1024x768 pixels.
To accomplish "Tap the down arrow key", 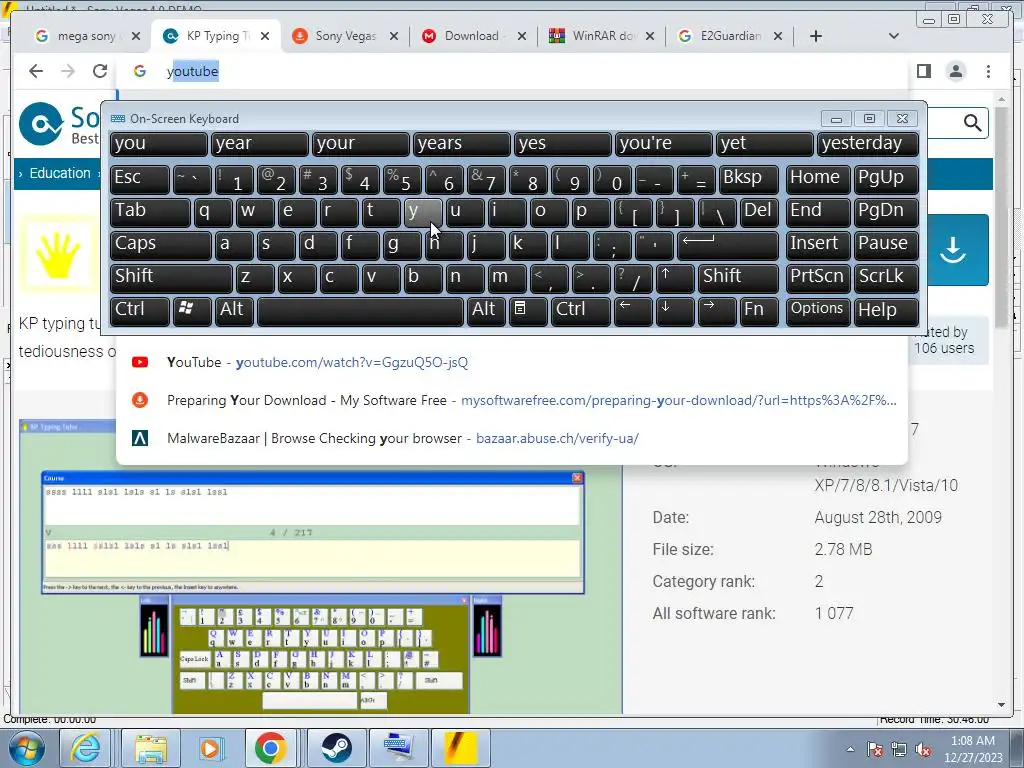I will click(x=675, y=311).
